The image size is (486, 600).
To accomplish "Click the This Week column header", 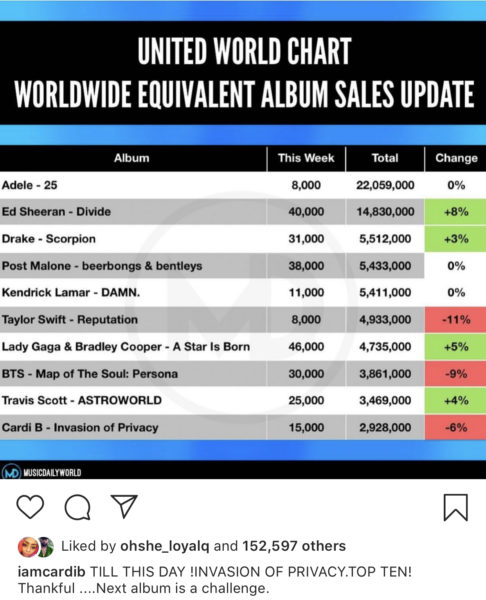I will tap(306, 158).
